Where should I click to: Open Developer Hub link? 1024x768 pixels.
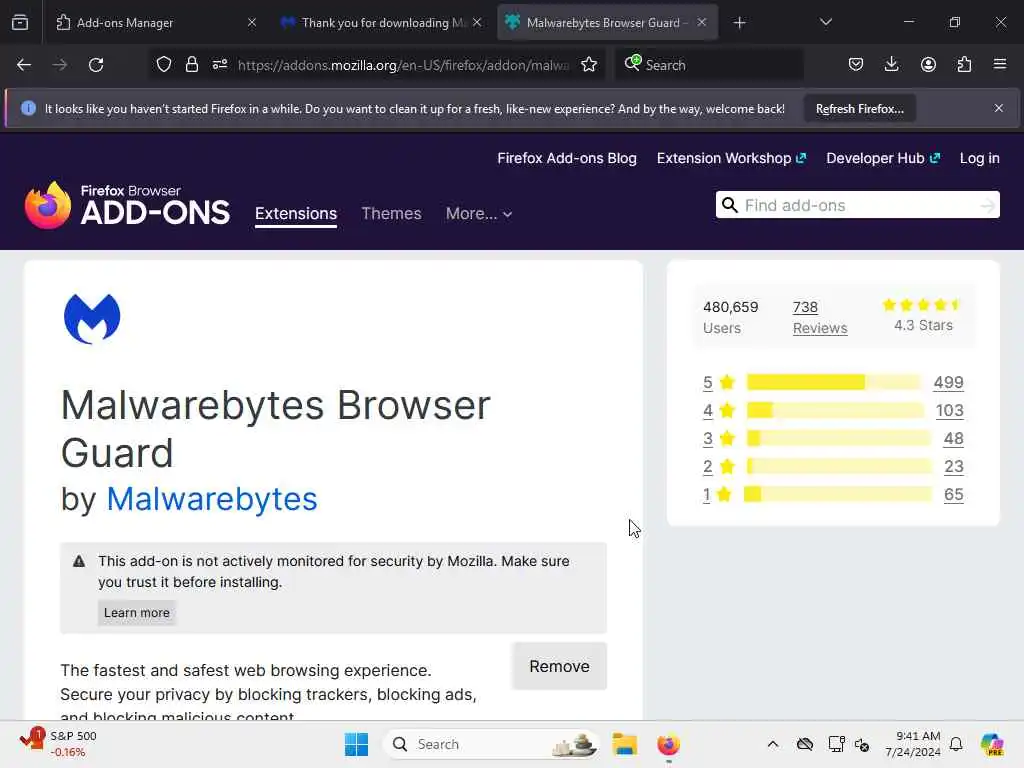click(x=883, y=158)
